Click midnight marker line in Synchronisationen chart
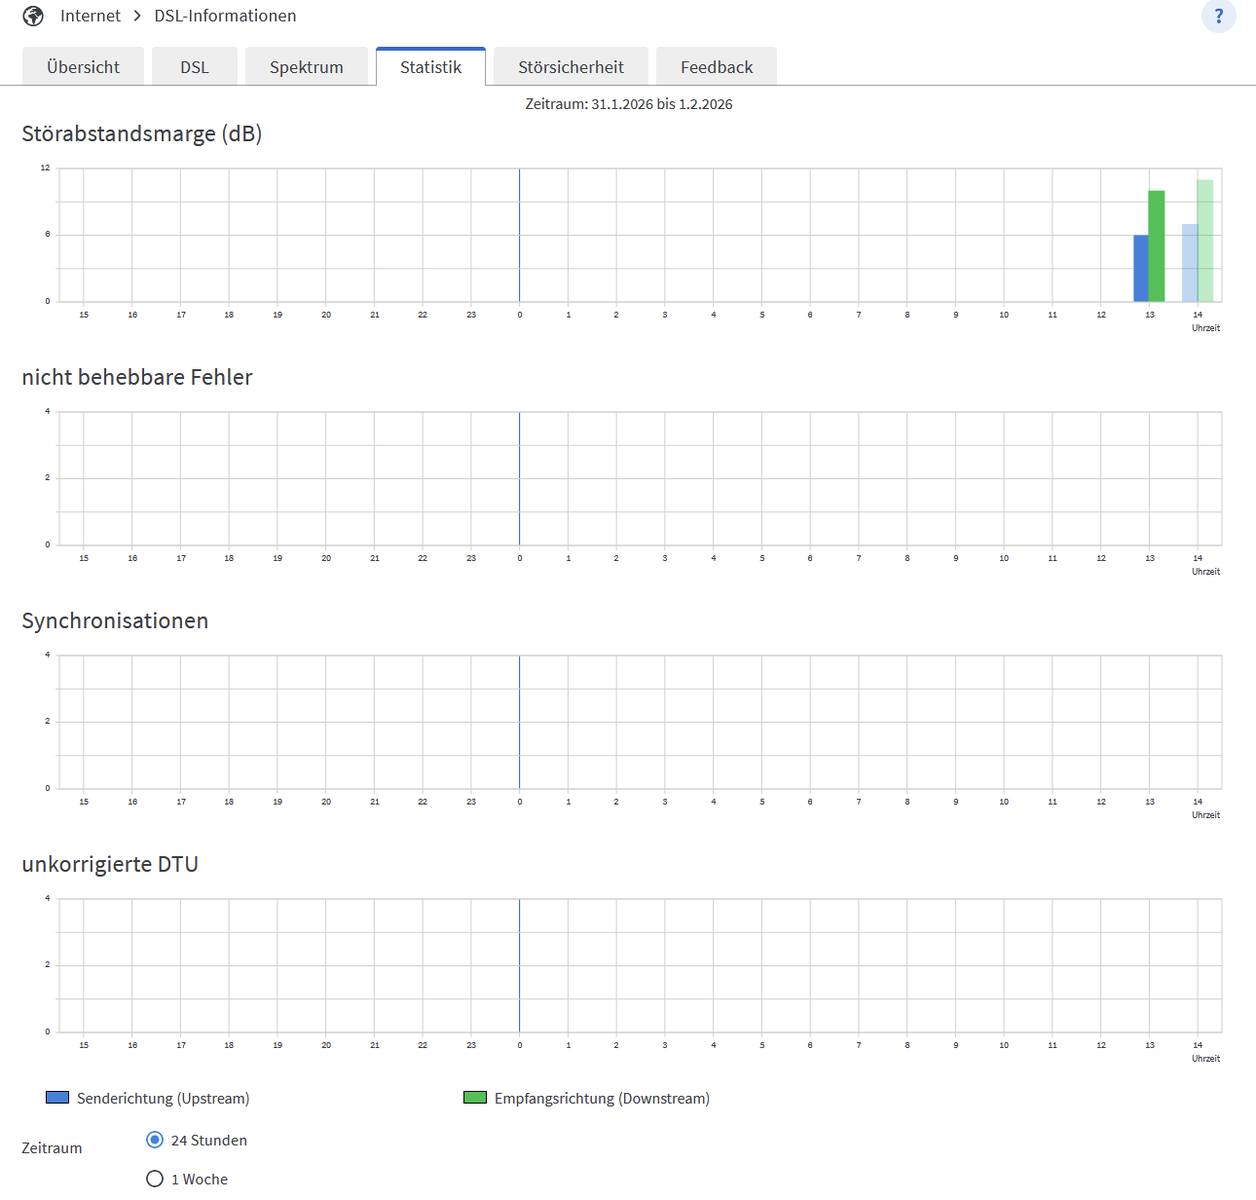 520,722
